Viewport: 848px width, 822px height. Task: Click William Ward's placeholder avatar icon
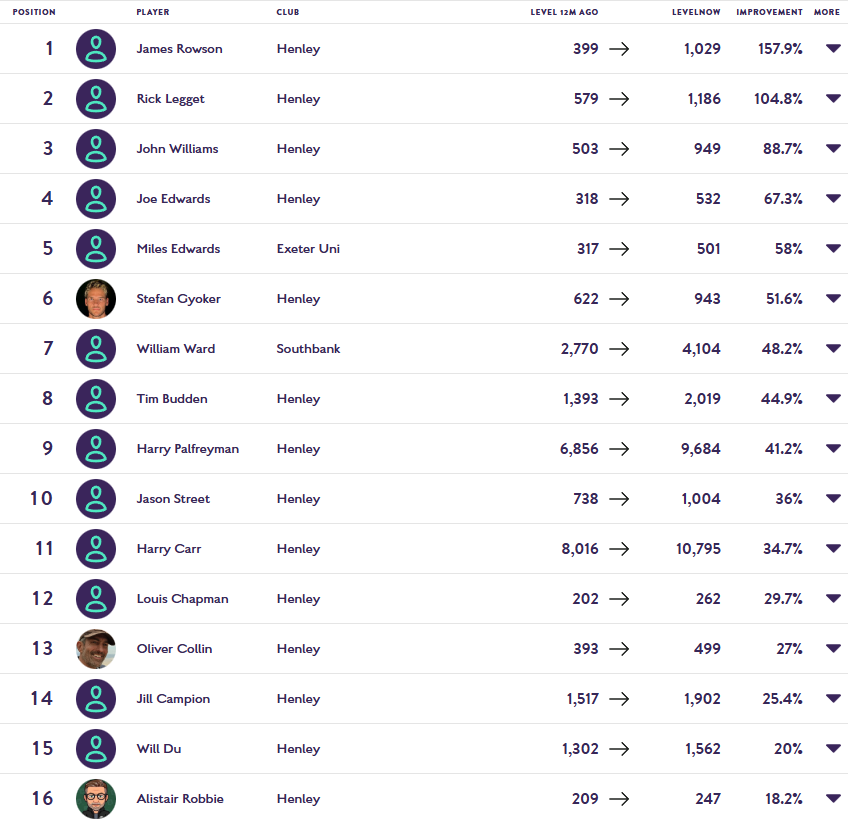[x=96, y=349]
